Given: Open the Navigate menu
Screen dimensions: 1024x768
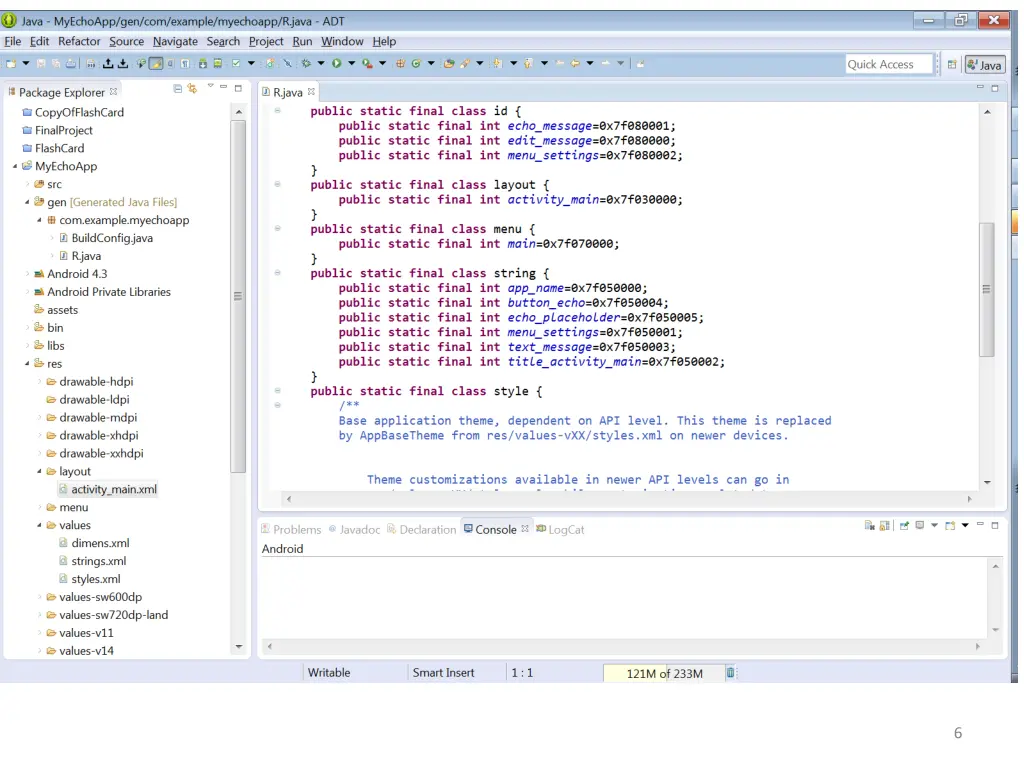Looking at the screenshot, I should [x=175, y=41].
